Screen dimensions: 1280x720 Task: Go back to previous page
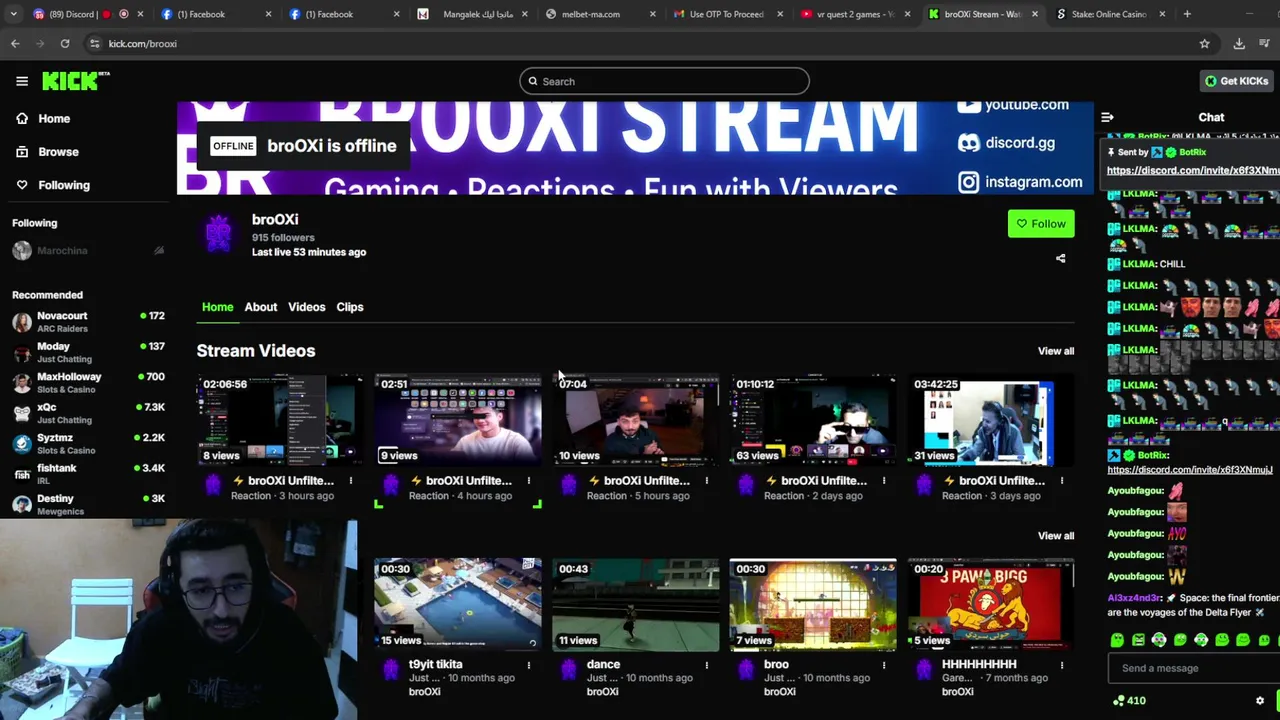point(15,44)
